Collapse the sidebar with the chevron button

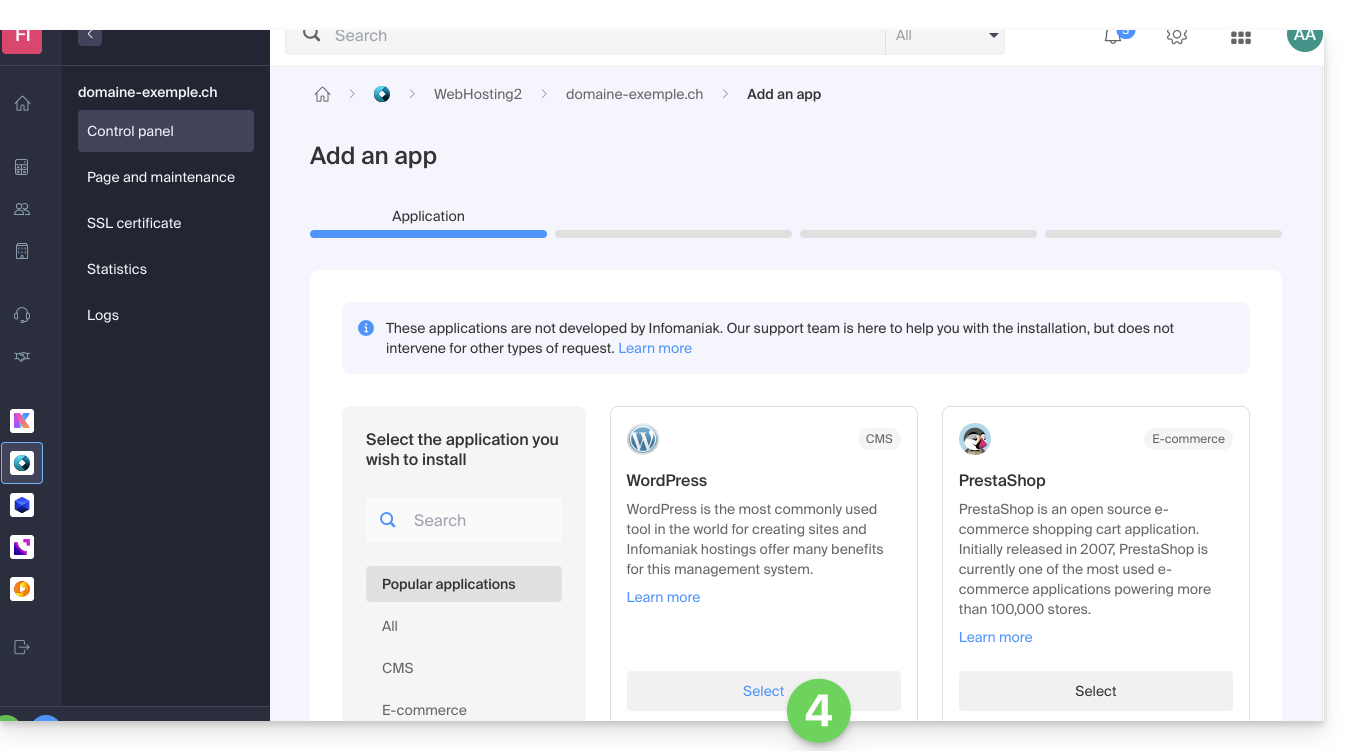tap(90, 36)
